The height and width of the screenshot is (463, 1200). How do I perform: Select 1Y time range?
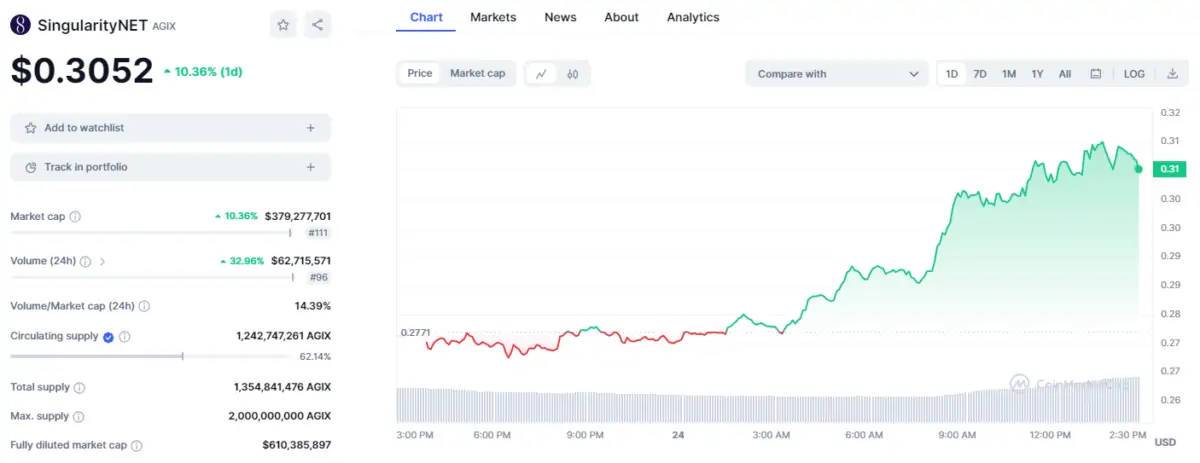(1038, 74)
